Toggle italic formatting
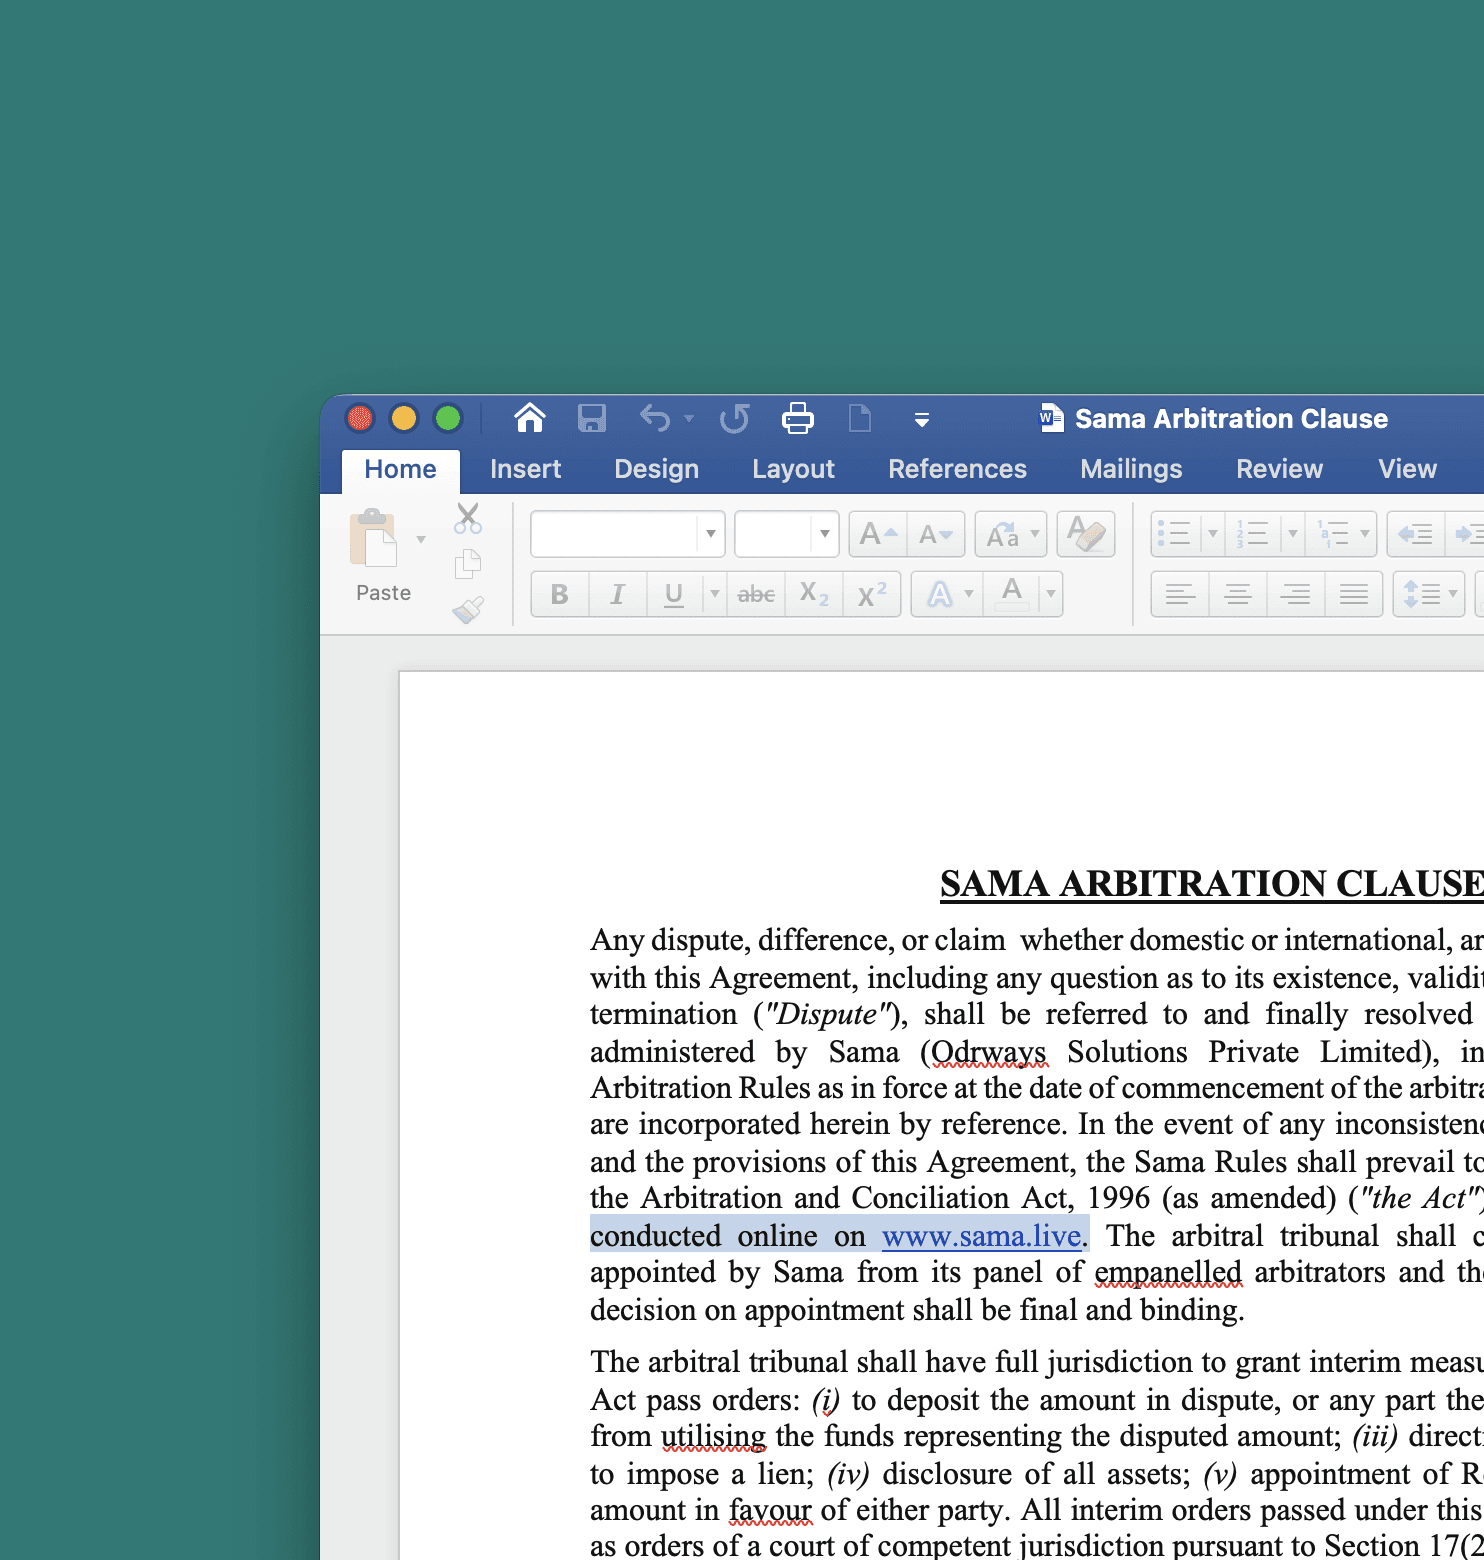Viewport: 1484px width, 1560px height. tap(618, 595)
